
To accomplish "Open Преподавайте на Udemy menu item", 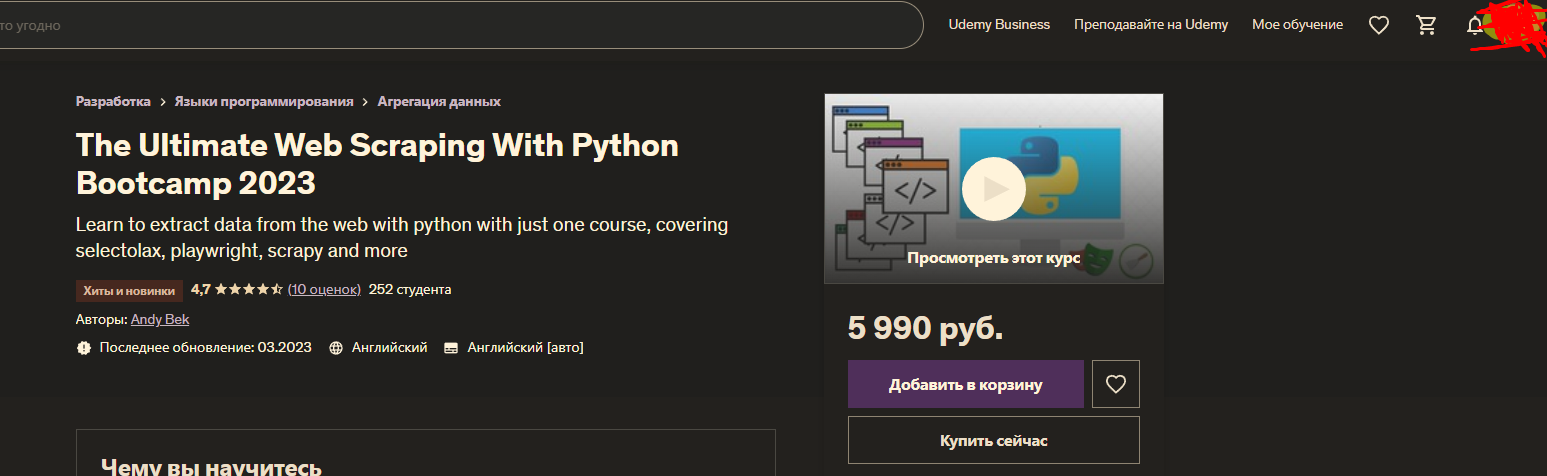I will point(1150,25).
